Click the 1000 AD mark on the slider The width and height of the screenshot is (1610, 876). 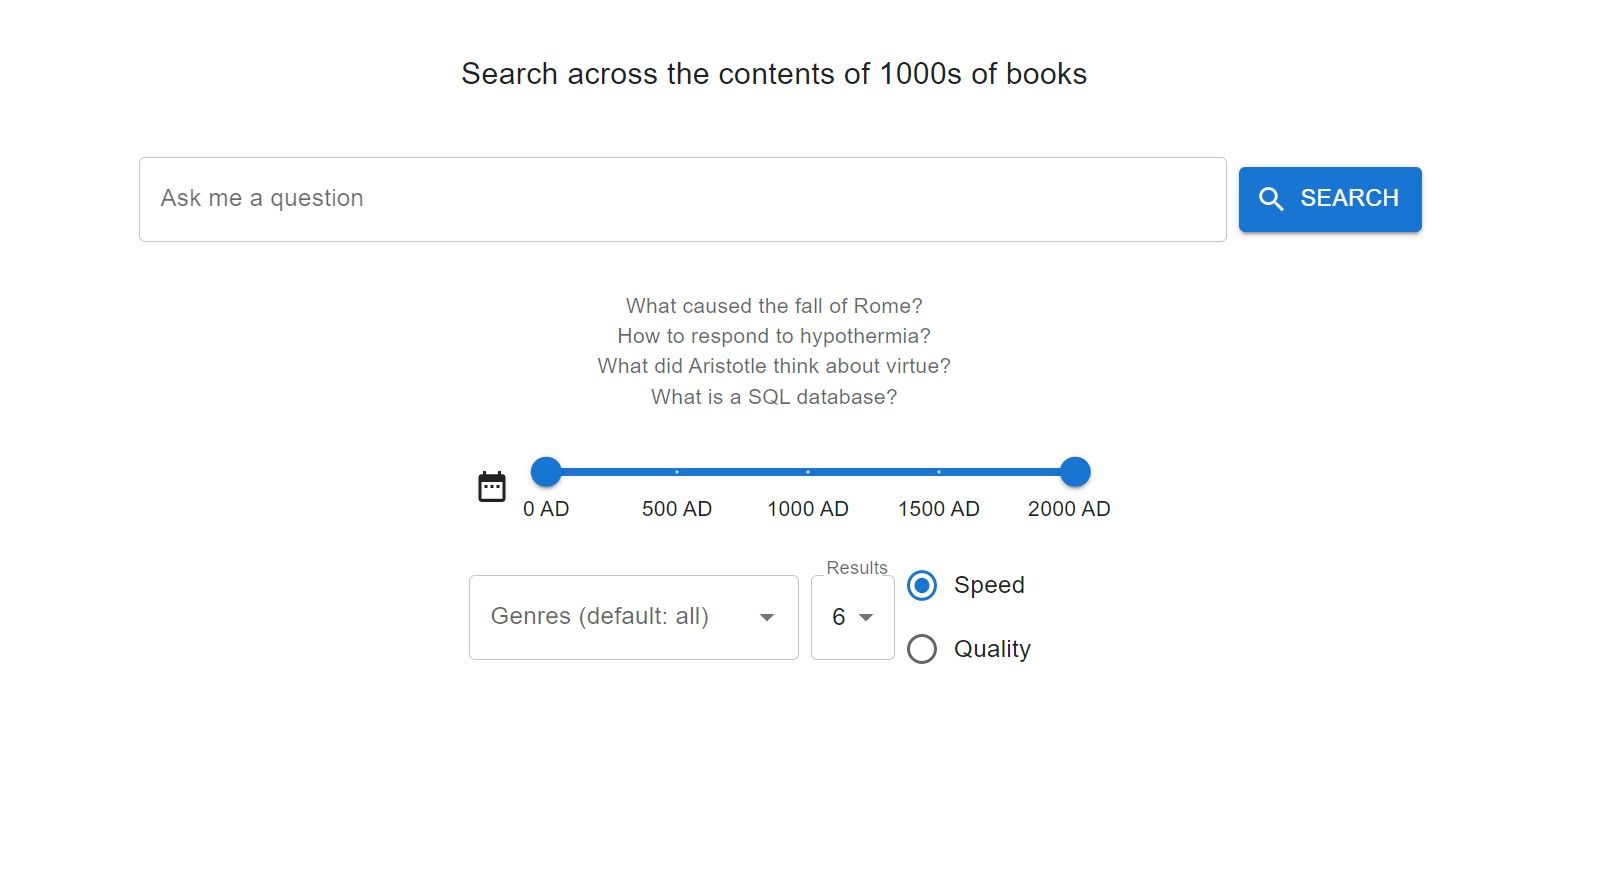tap(808, 471)
